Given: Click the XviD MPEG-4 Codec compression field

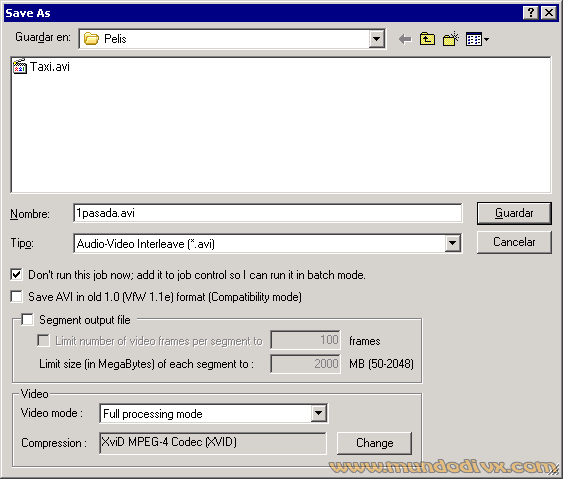Looking at the screenshot, I should pos(213,443).
